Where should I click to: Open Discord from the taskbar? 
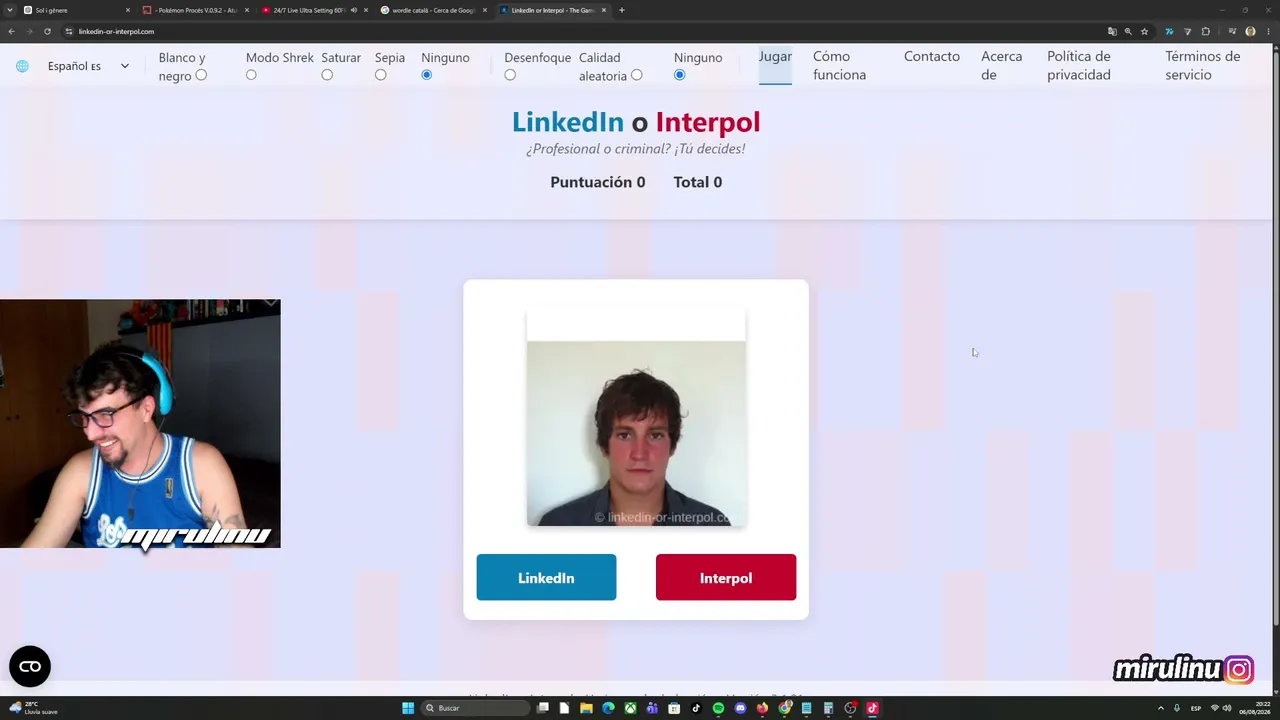(x=740, y=708)
